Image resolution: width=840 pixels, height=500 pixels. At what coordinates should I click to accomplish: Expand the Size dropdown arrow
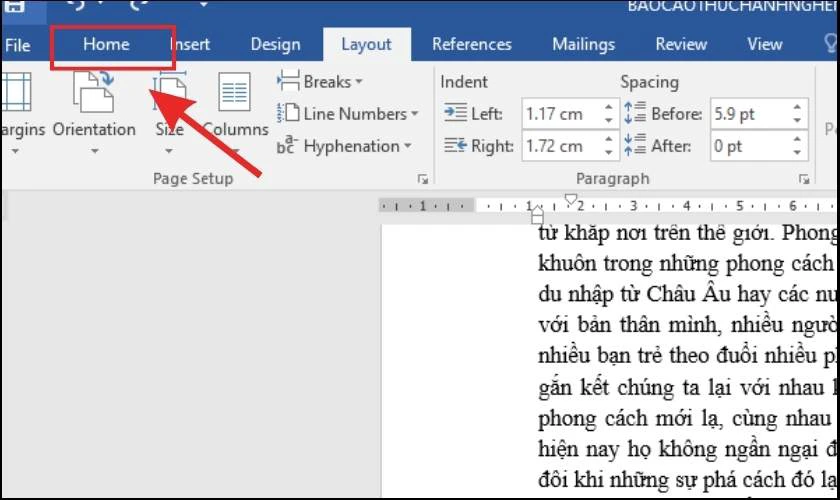pyautogui.click(x=169, y=152)
